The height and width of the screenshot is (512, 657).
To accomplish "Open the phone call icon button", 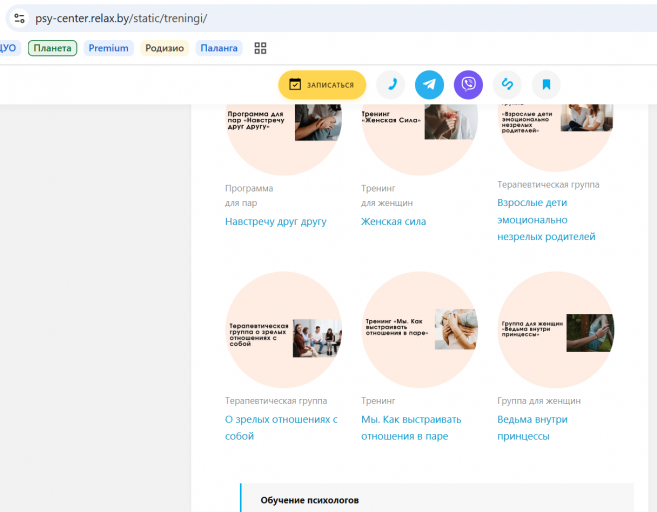I will [x=391, y=85].
